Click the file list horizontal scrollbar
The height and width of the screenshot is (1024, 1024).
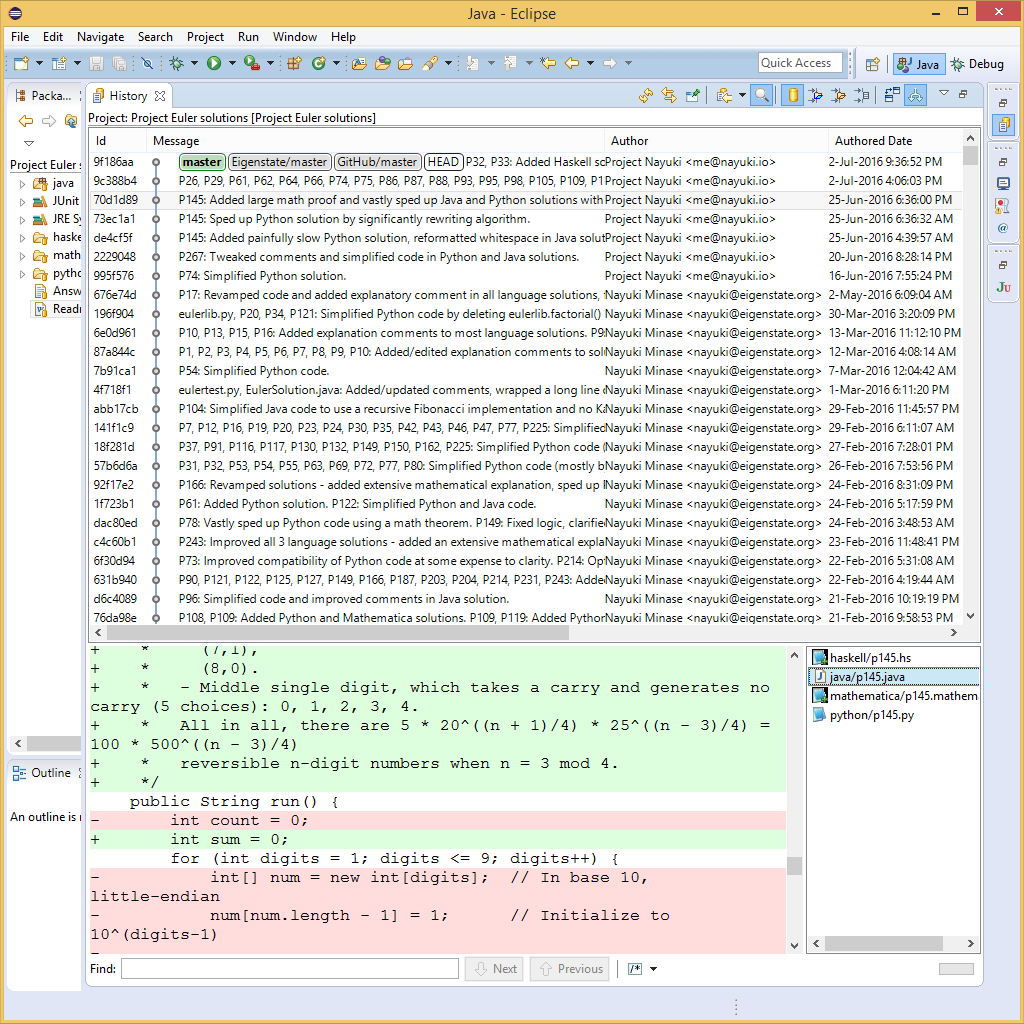[883, 944]
